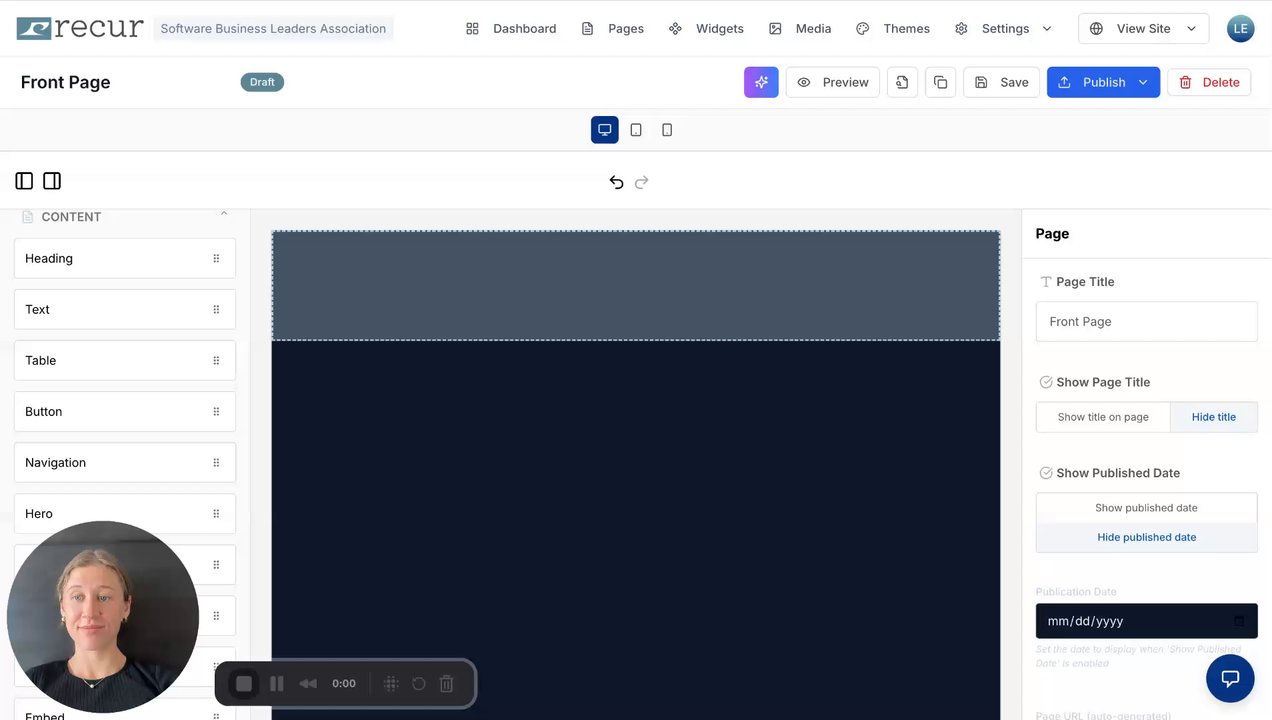The height and width of the screenshot is (720, 1272).
Task: Open the LE user avatar menu
Action: (x=1240, y=28)
